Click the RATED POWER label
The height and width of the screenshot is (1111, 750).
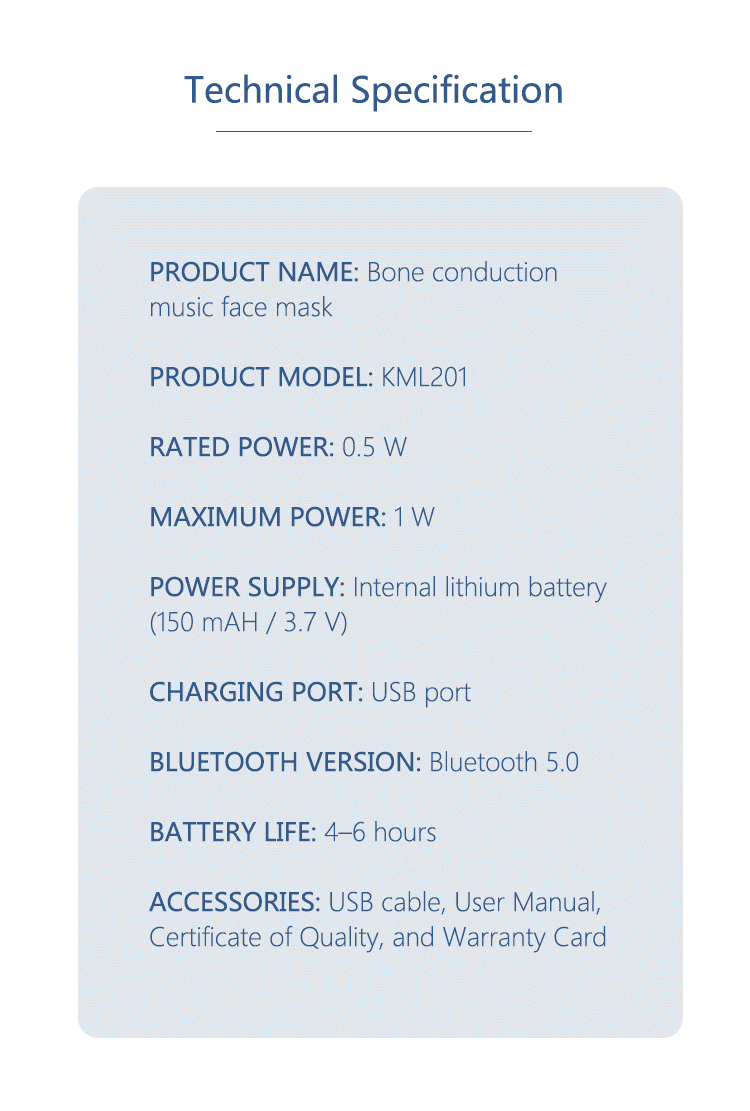242,447
